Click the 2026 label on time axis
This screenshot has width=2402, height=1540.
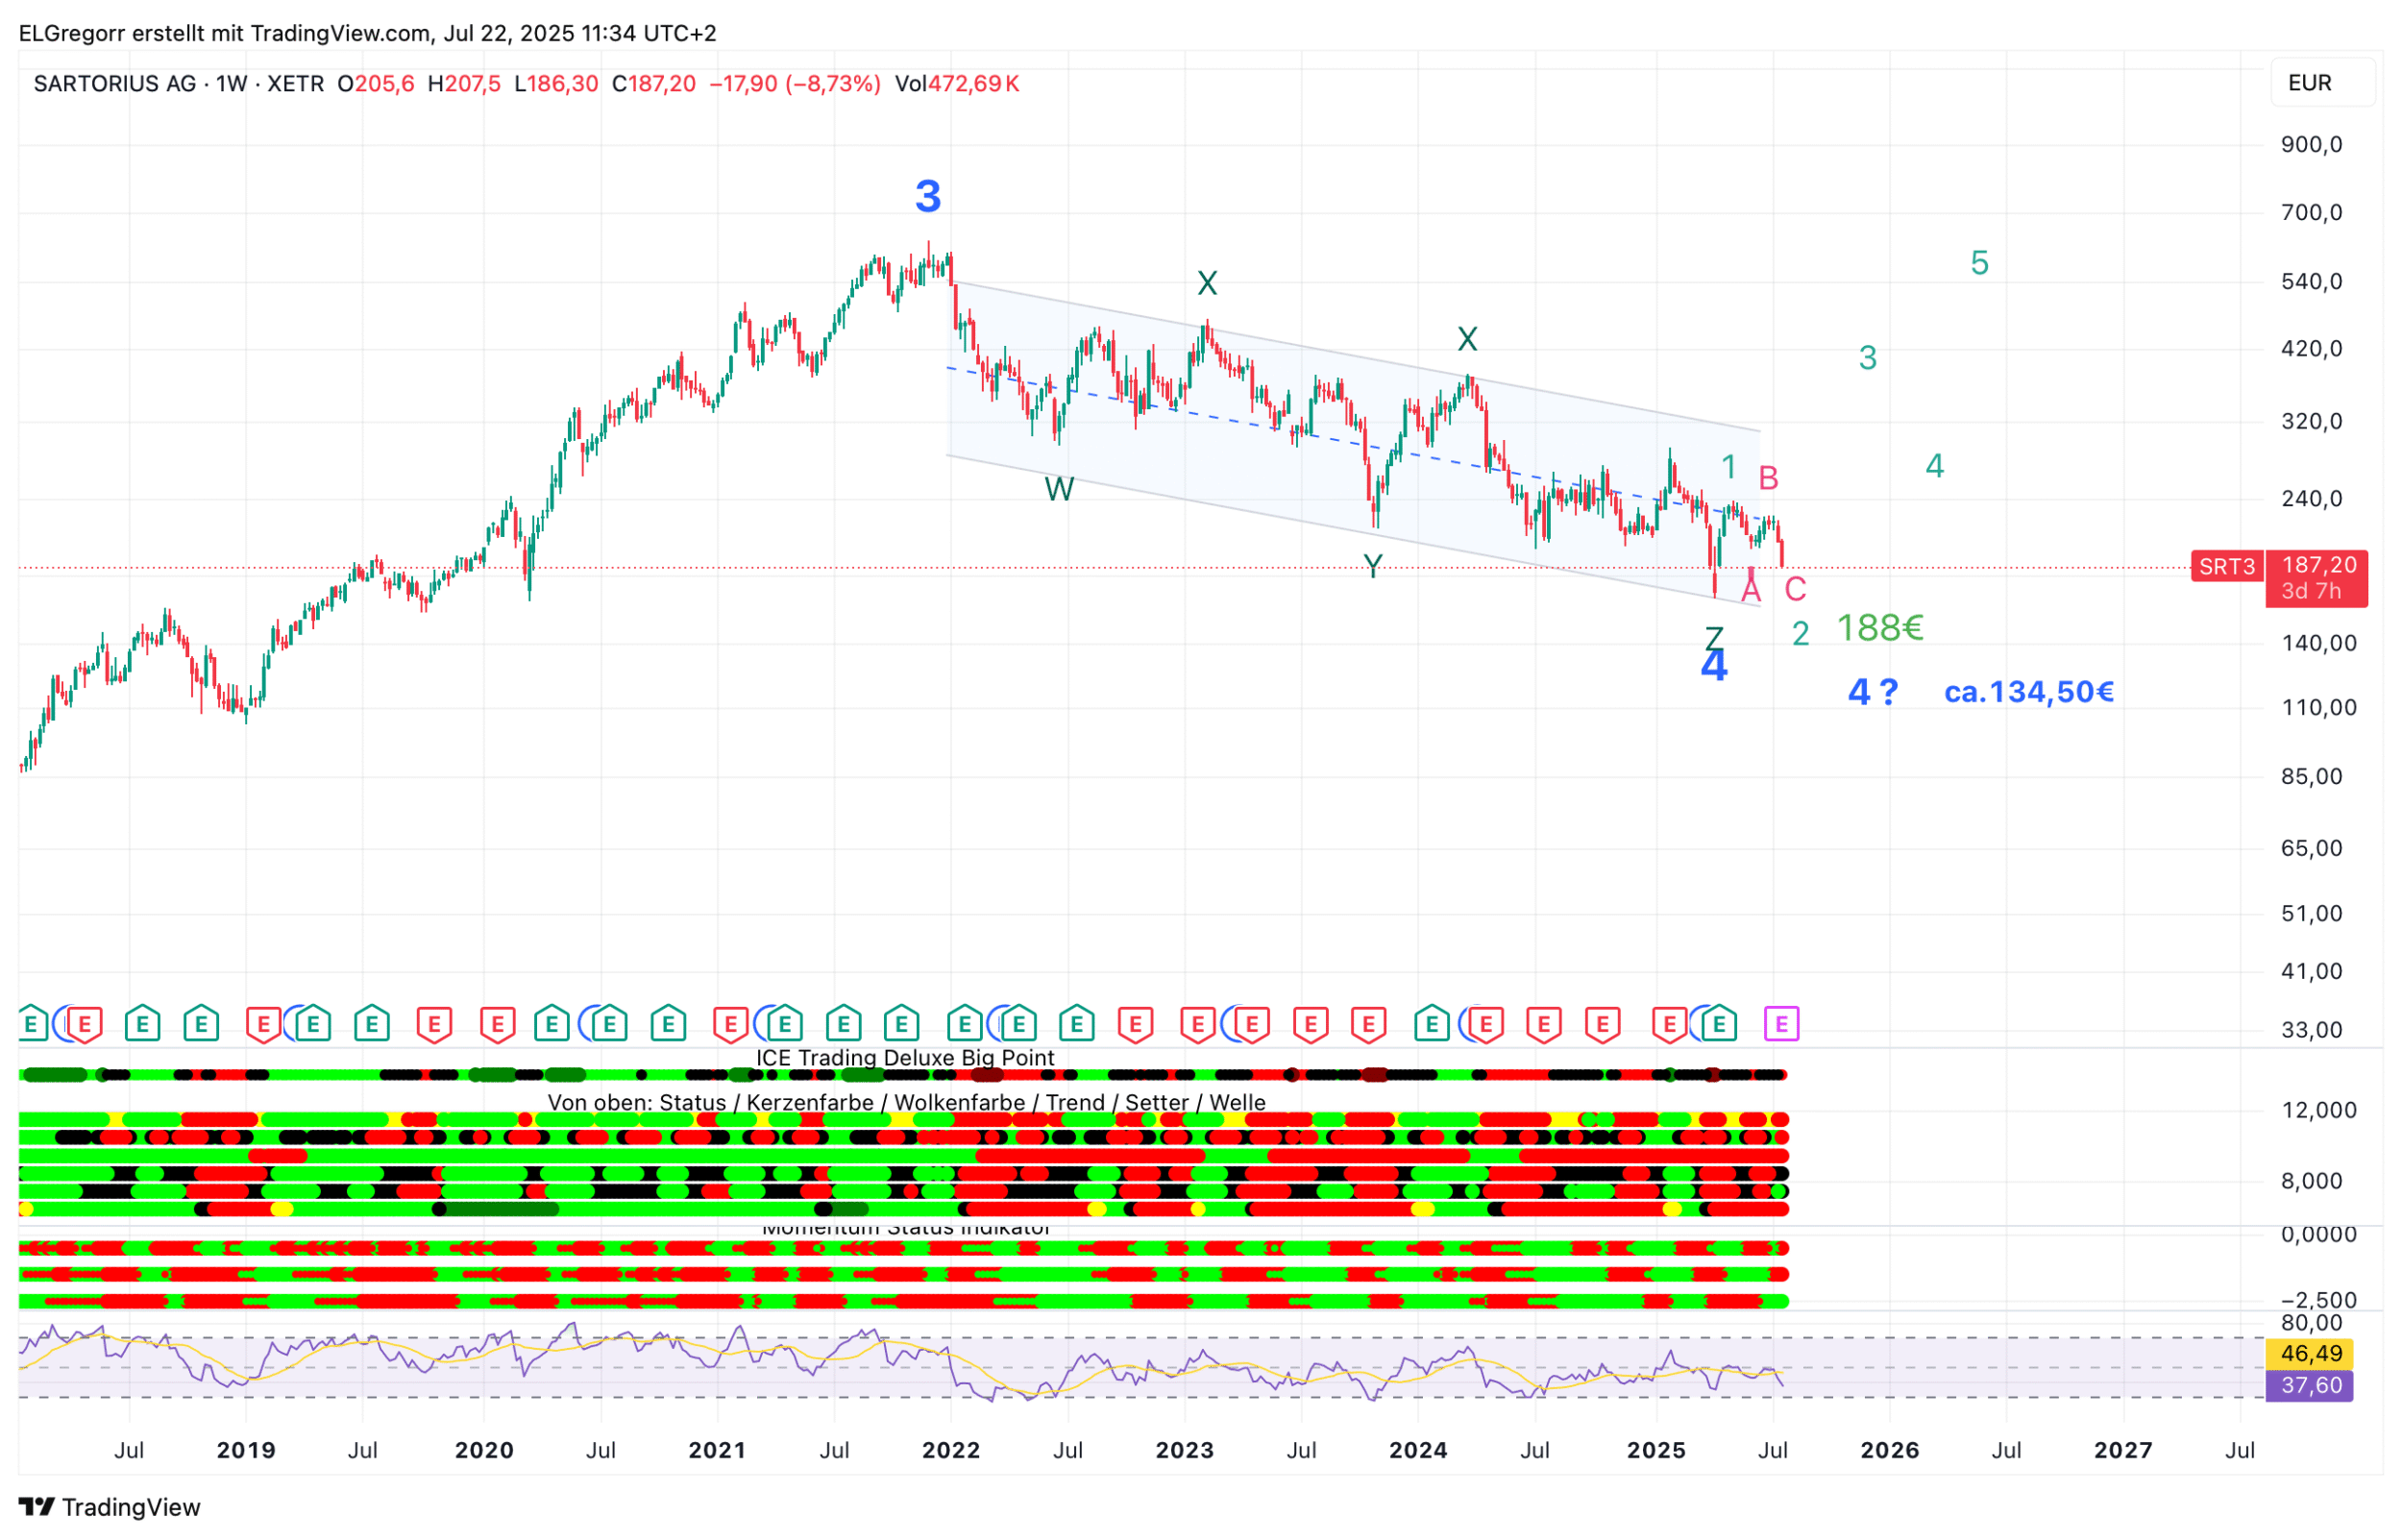tap(1889, 1450)
